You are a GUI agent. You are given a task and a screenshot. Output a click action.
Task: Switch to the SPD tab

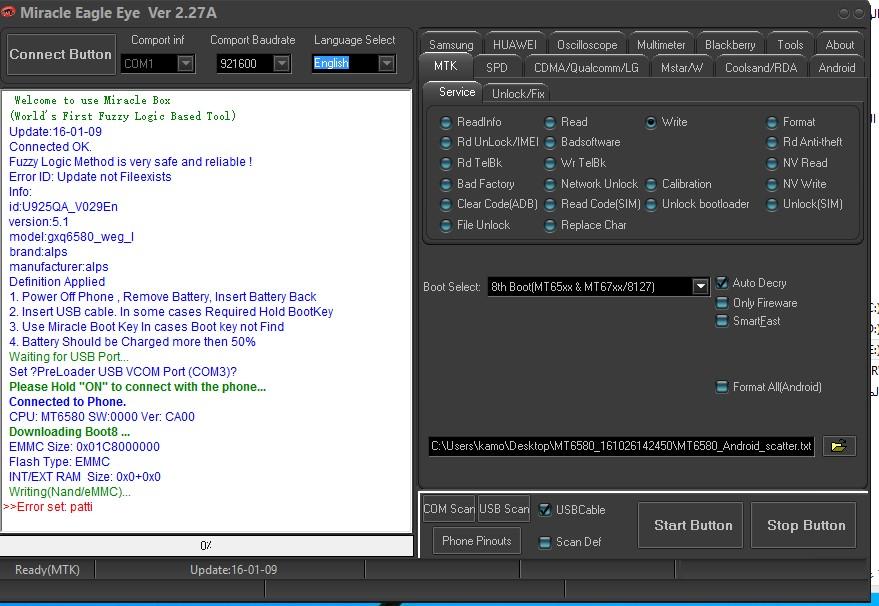(x=497, y=68)
